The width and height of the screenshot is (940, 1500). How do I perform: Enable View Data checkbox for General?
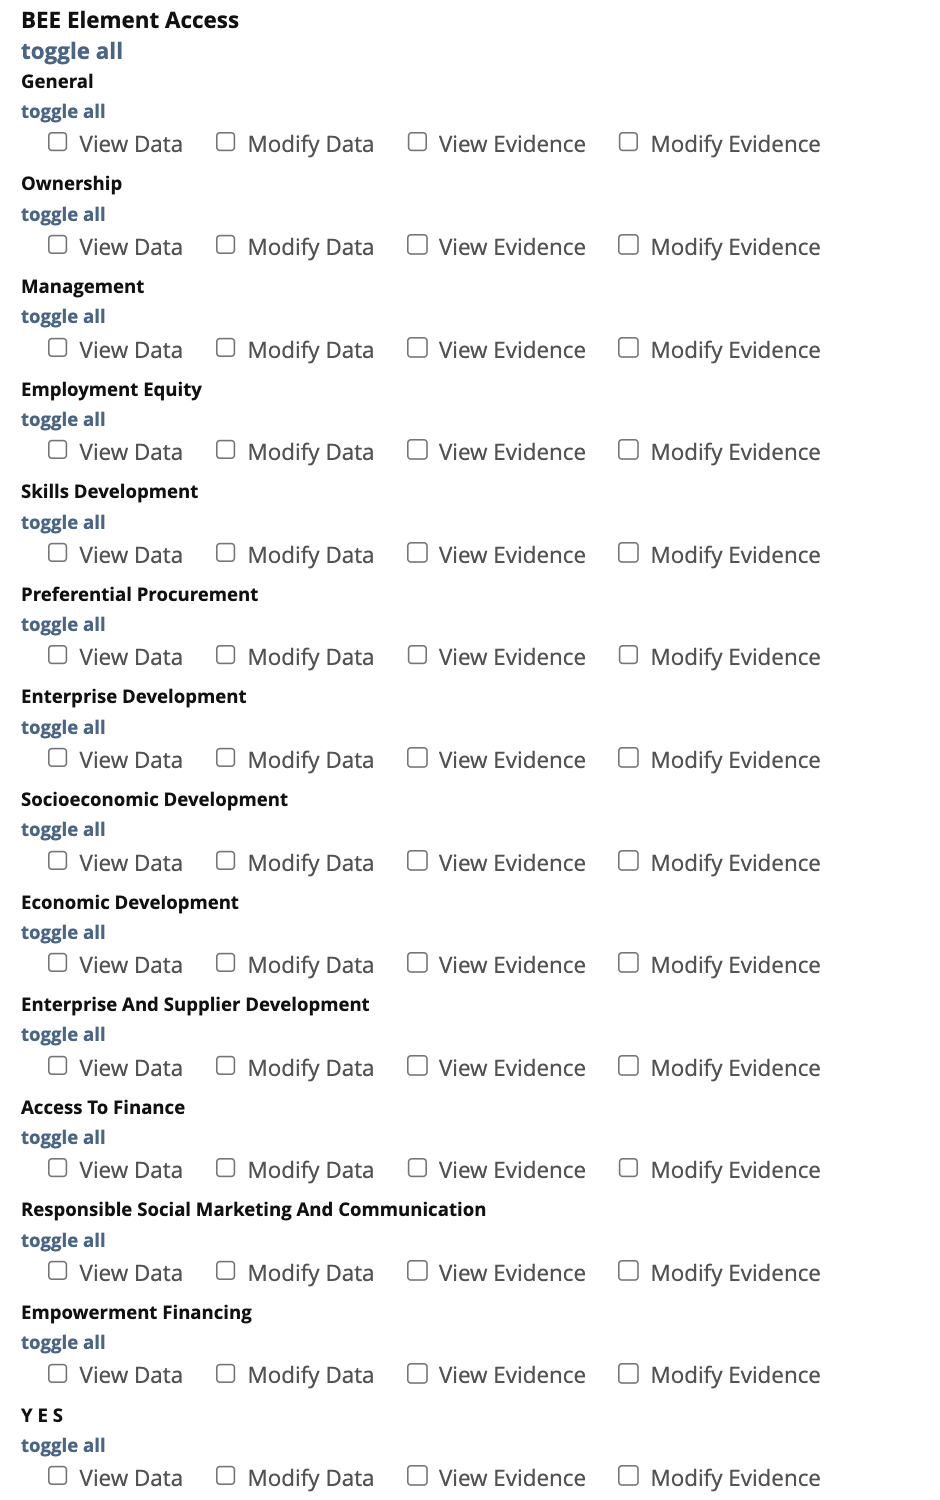tap(58, 142)
